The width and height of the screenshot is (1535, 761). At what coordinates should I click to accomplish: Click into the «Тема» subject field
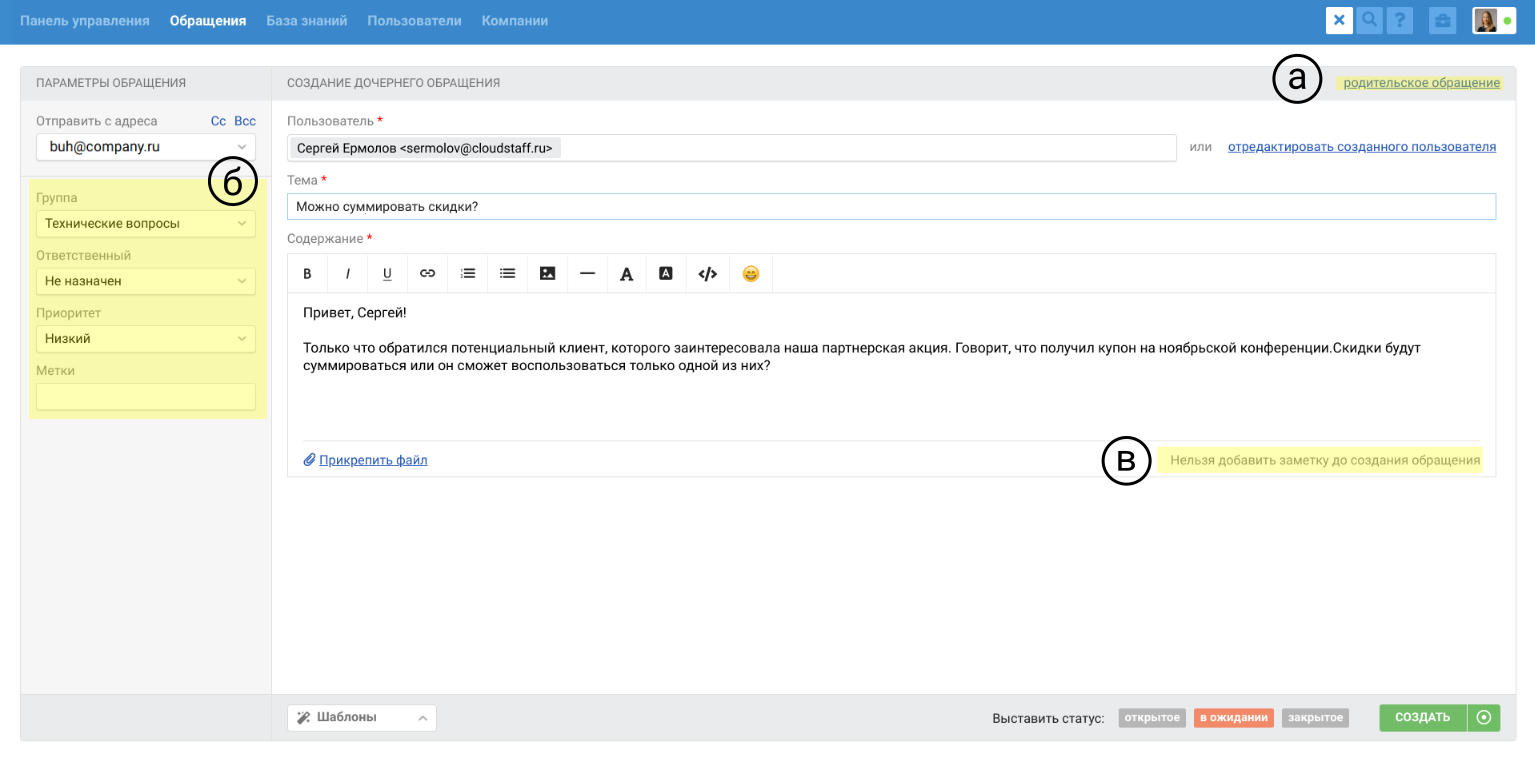click(890, 207)
